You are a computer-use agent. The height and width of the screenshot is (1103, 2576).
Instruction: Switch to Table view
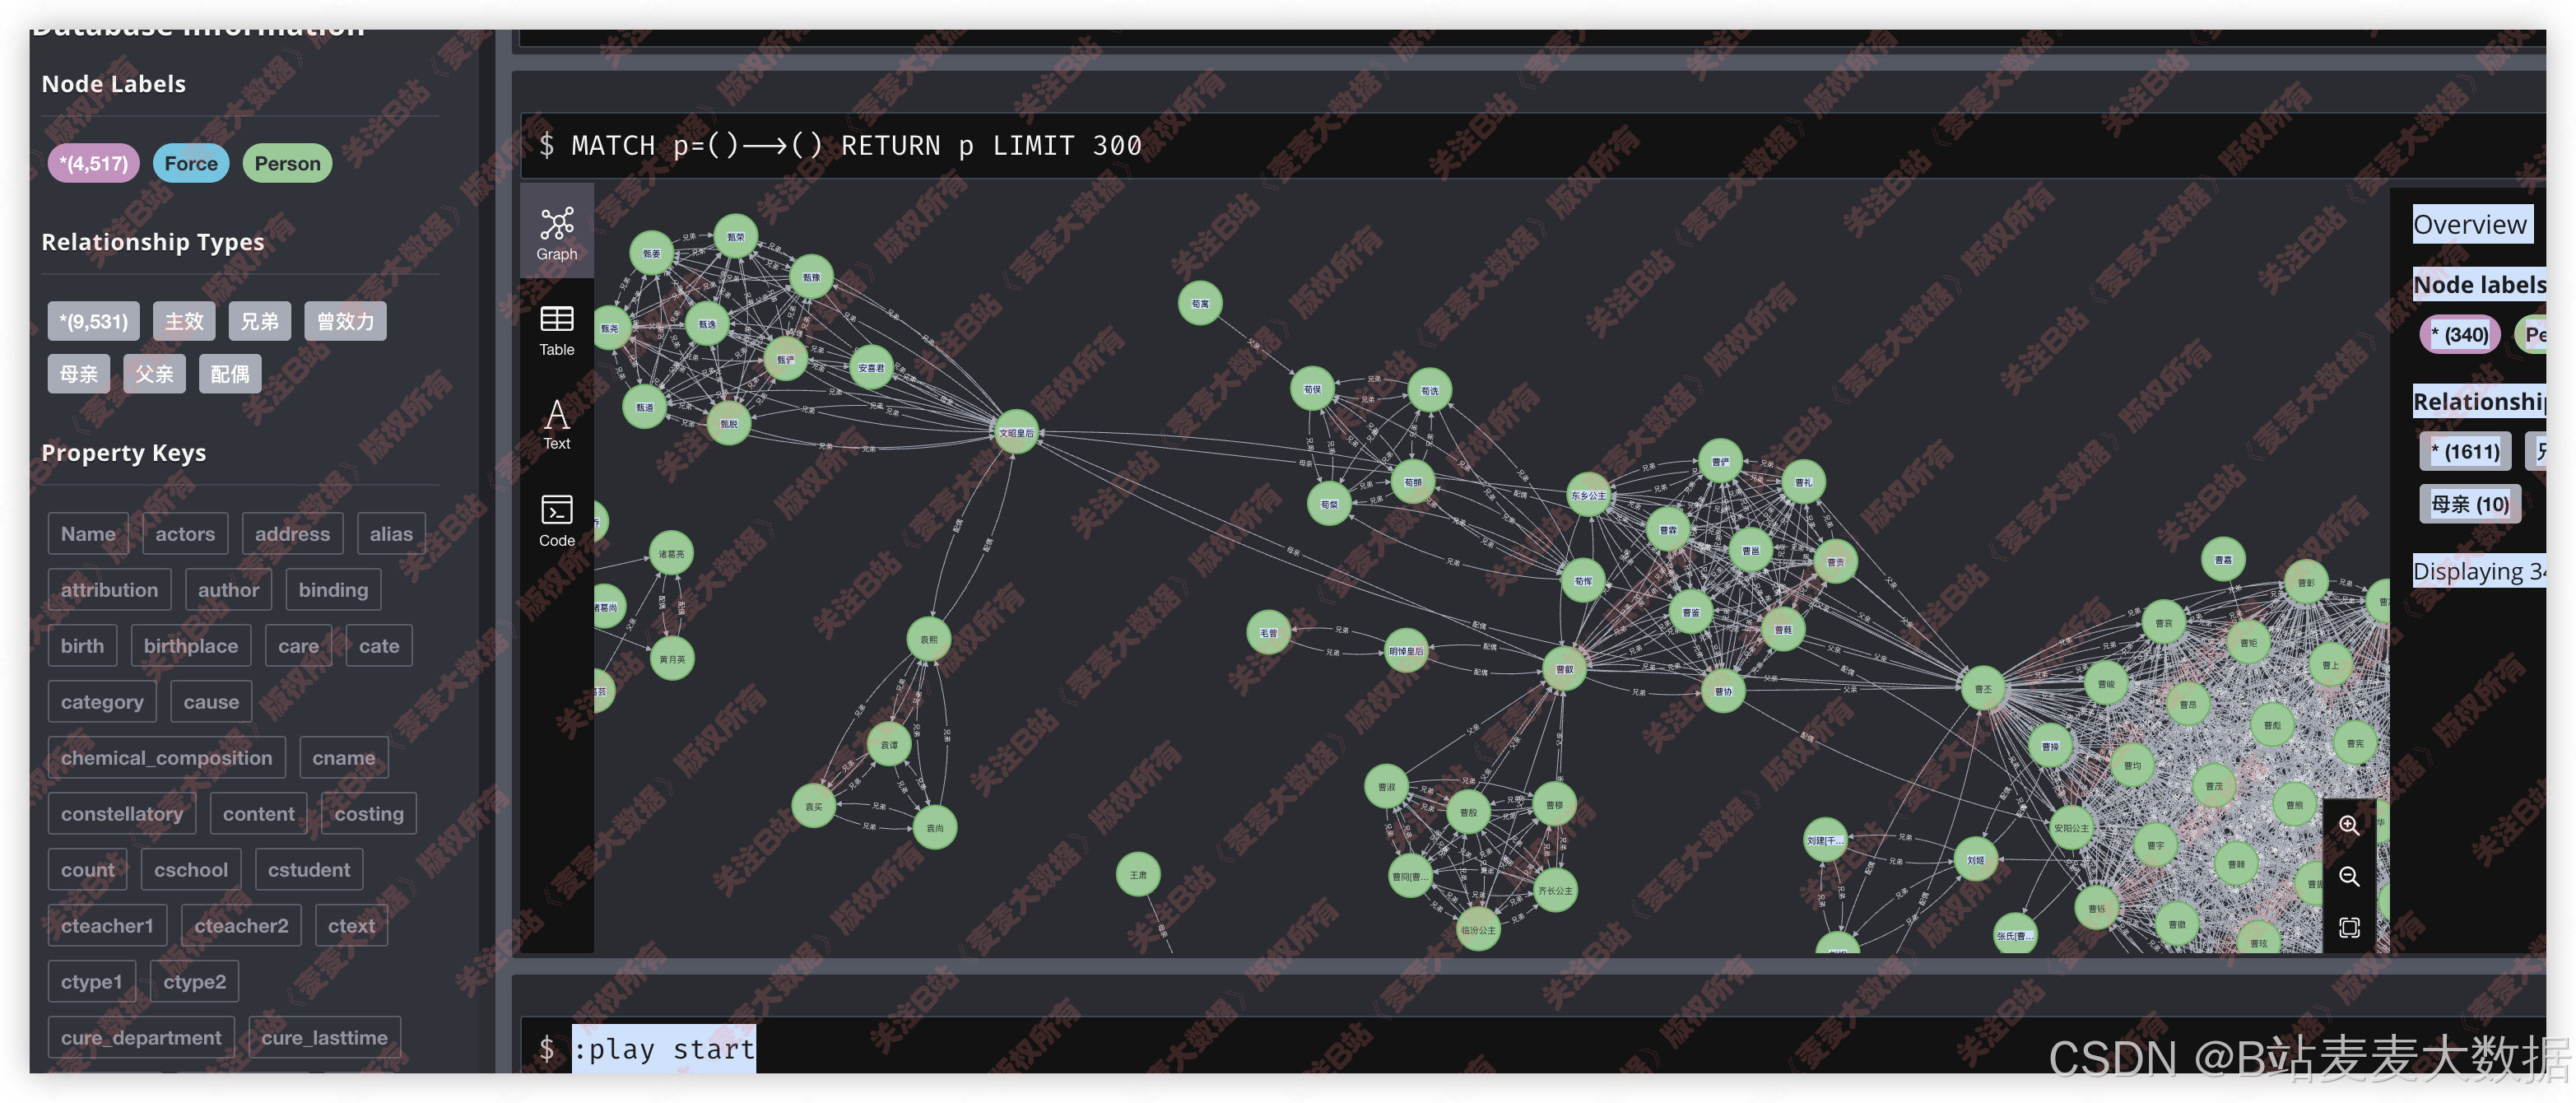(556, 330)
